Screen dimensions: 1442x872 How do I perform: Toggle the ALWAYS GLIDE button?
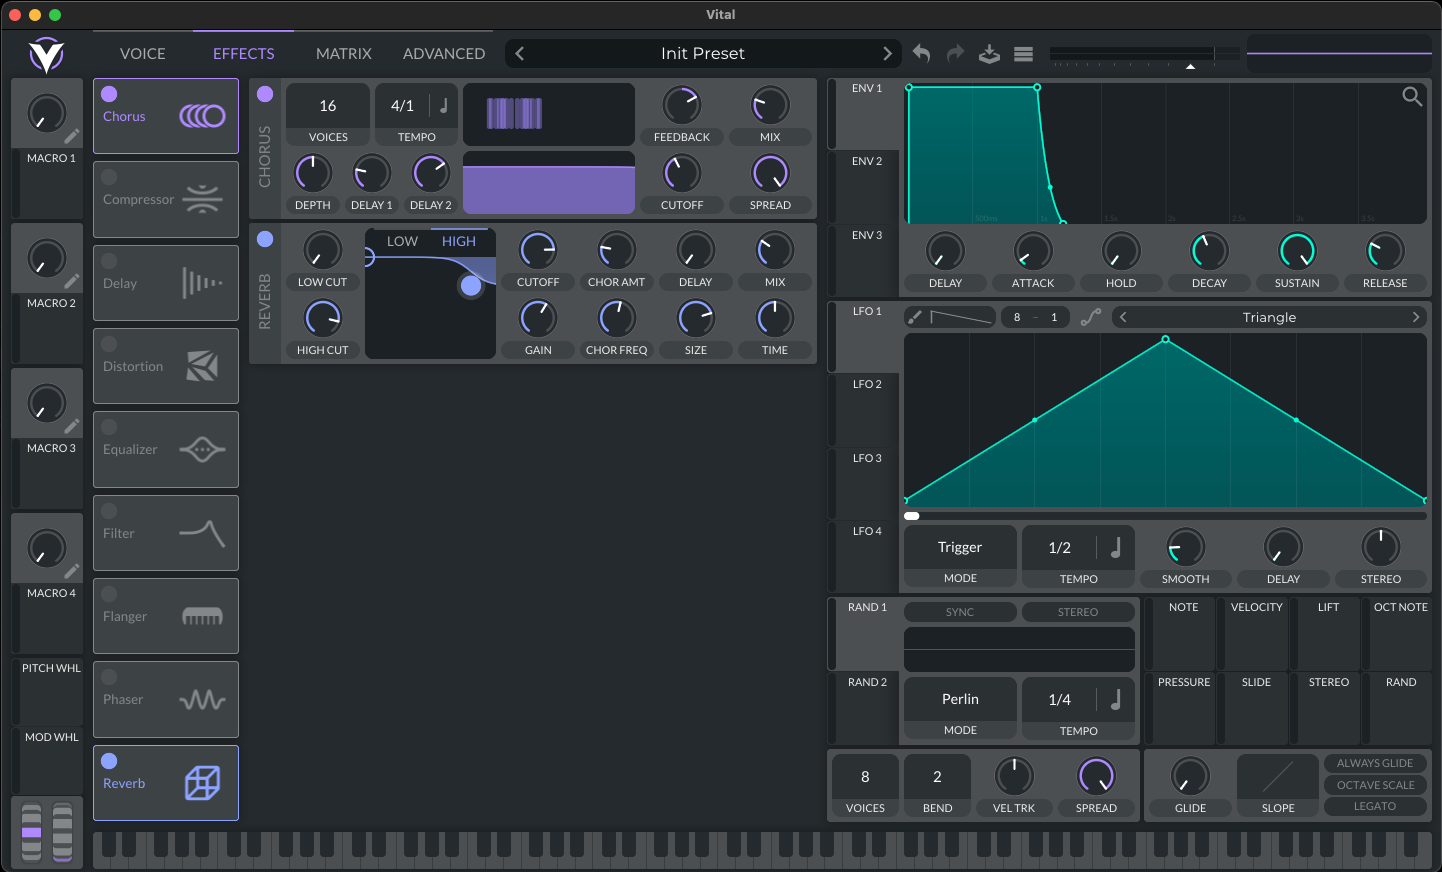[1375, 763]
